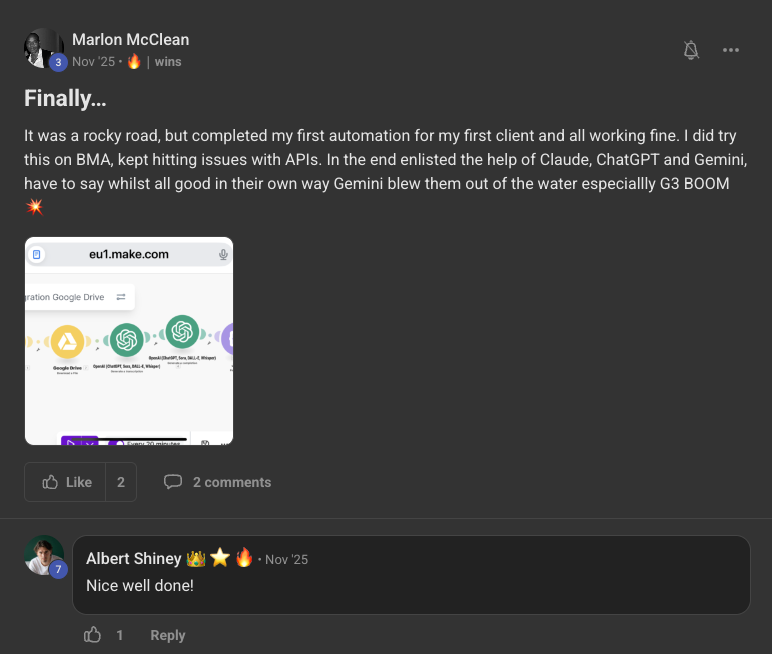Viewport: 772px width, 654px height.
Task: Click the Finally… post title
Action: pos(65,99)
